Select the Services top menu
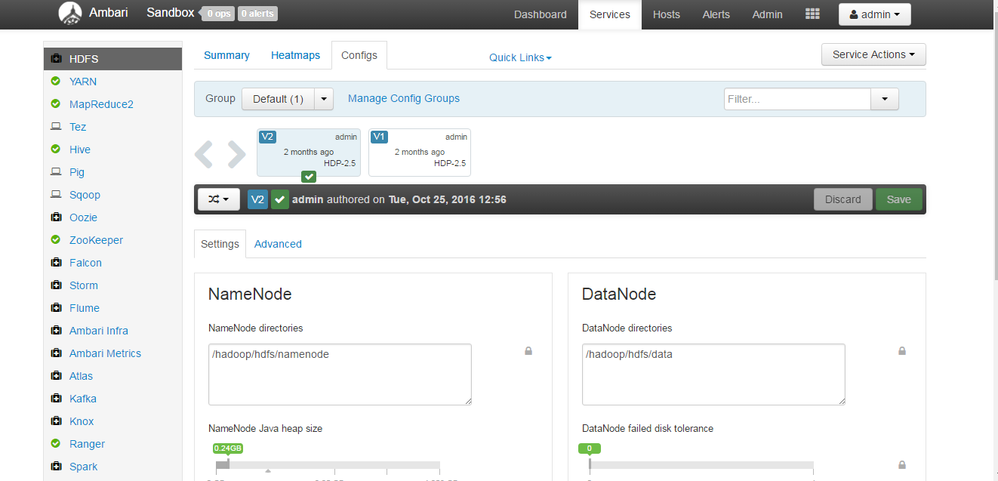This screenshot has height=481, width=998. [610, 15]
